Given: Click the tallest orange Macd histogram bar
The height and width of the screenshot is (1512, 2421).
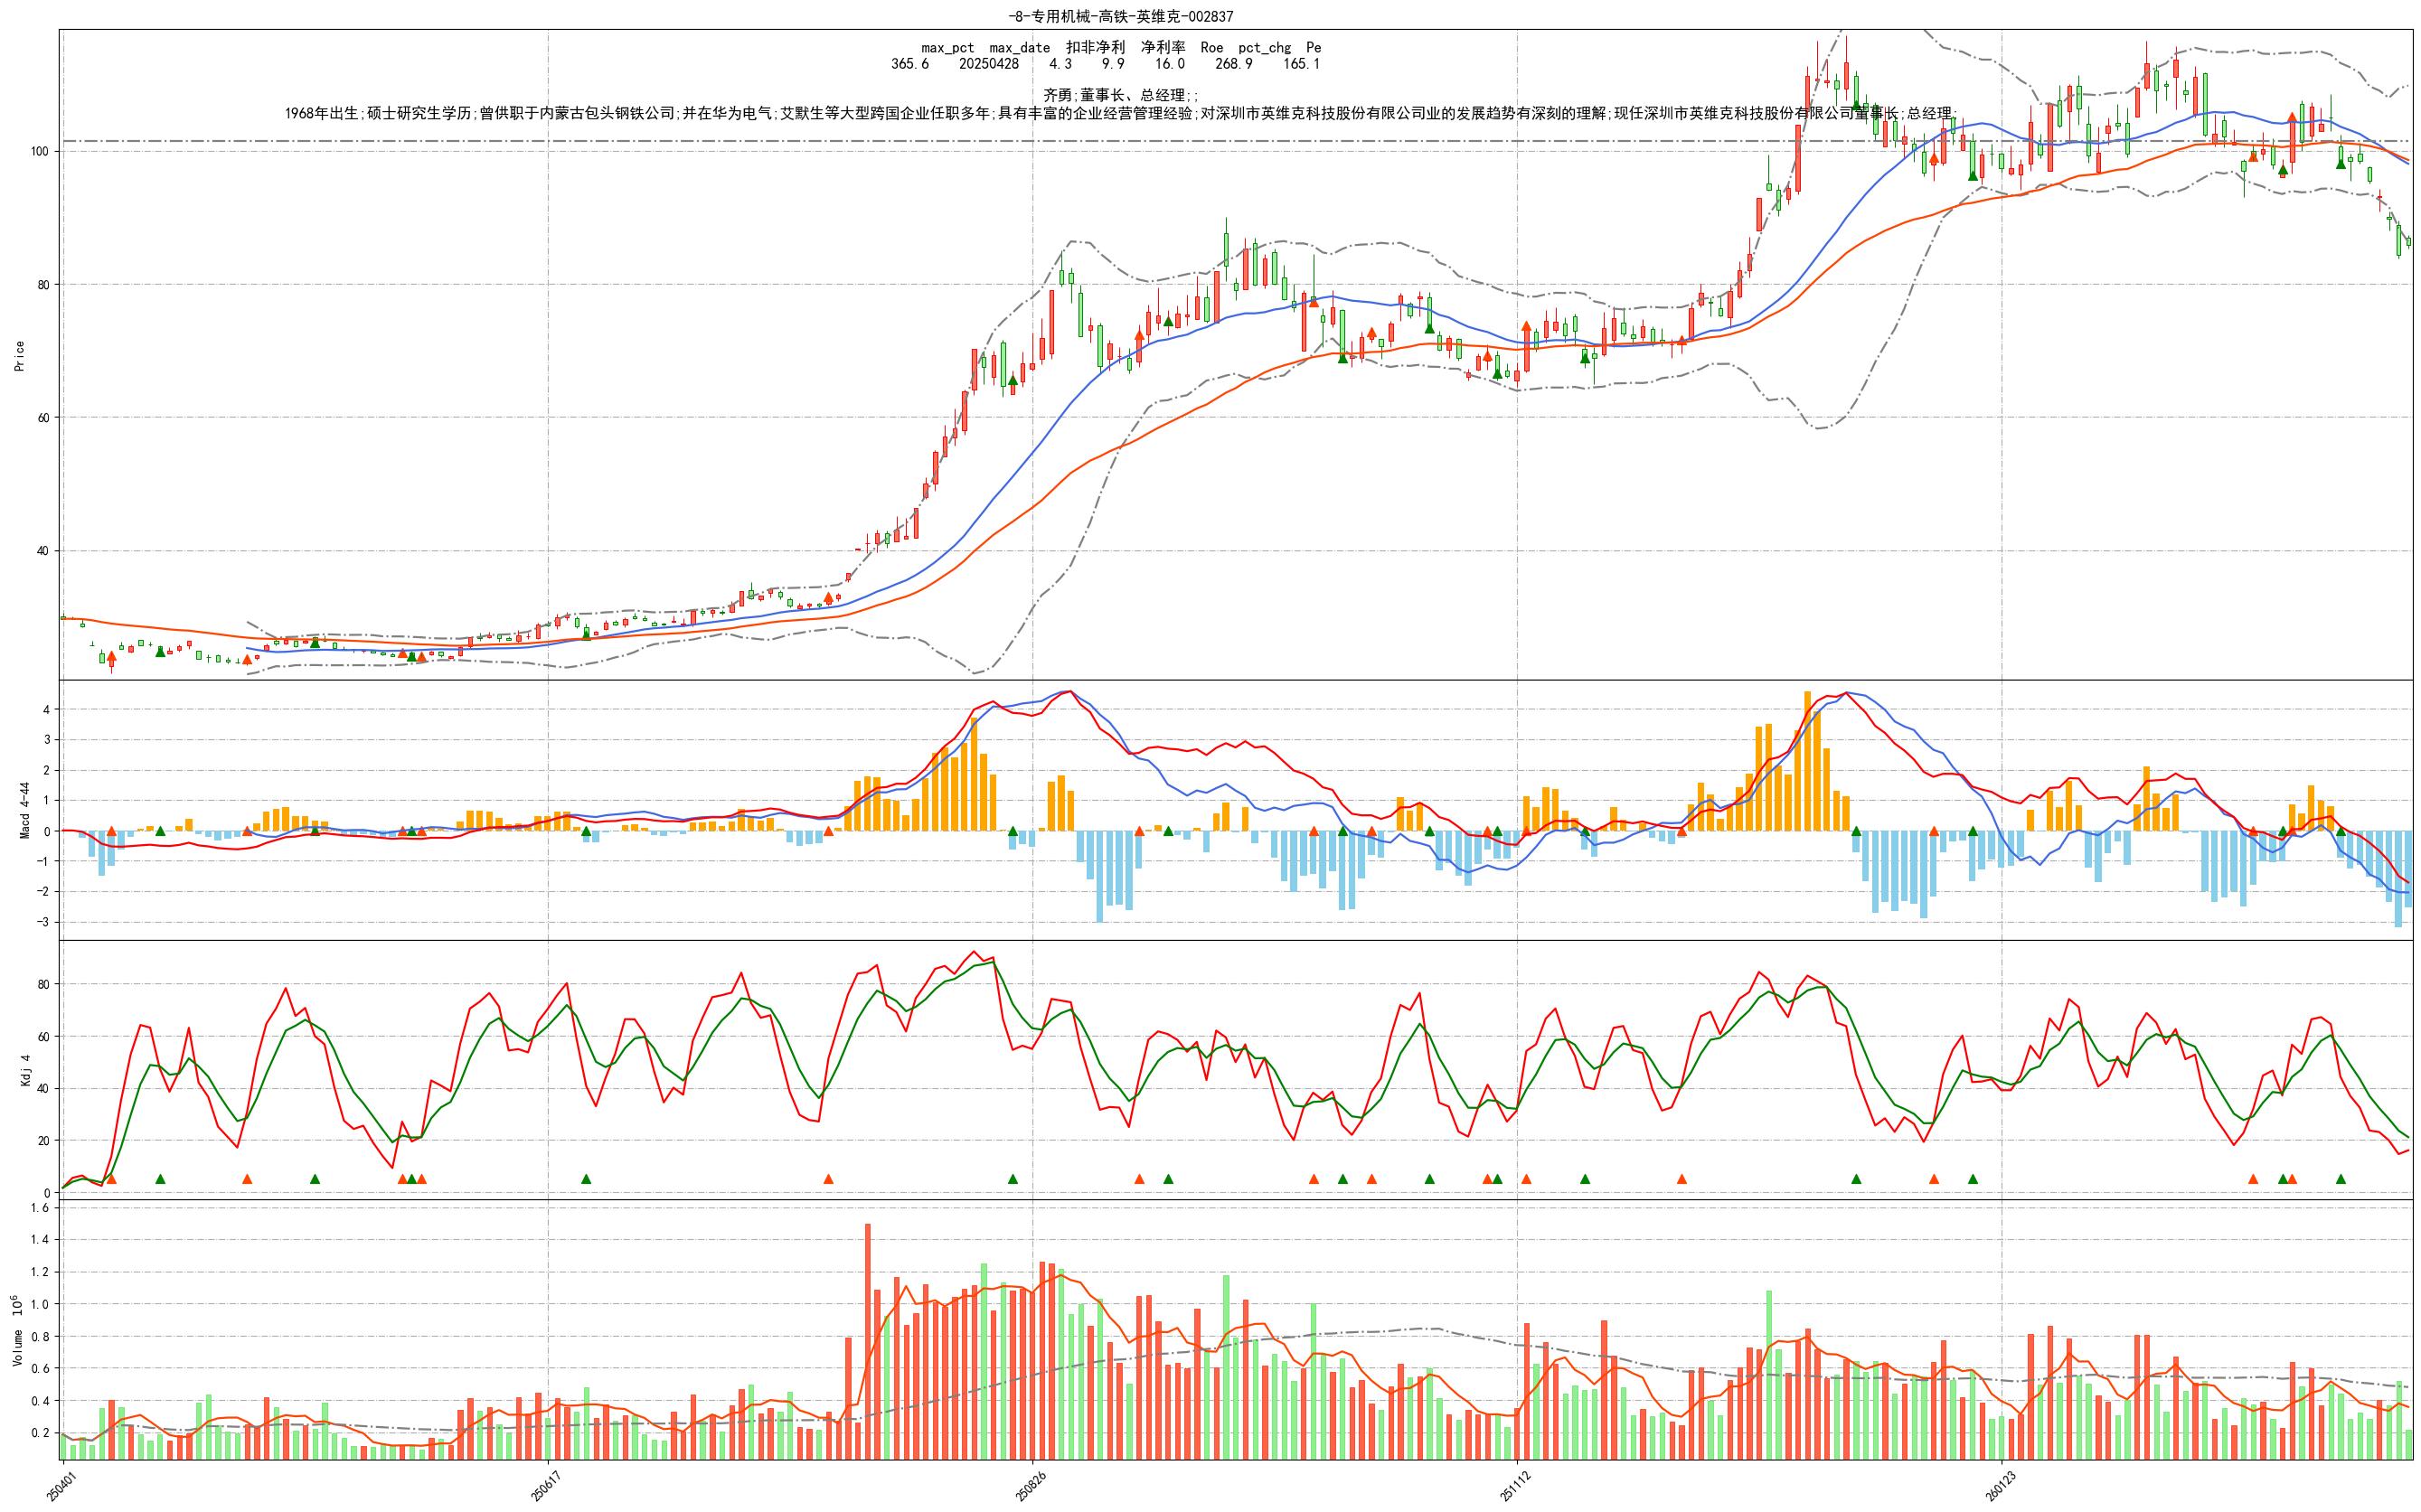Looking at the screenshot, I should pyautogui.click(x=1807, y=760).
